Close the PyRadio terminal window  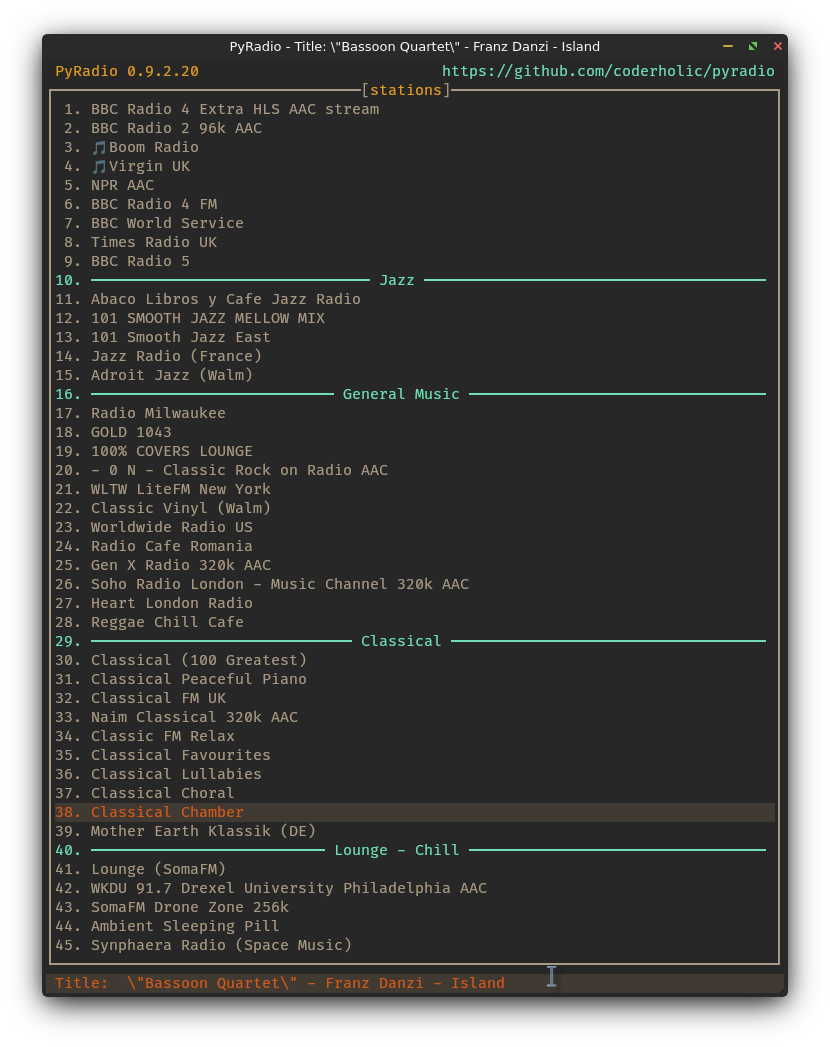[x=778, y=46]
